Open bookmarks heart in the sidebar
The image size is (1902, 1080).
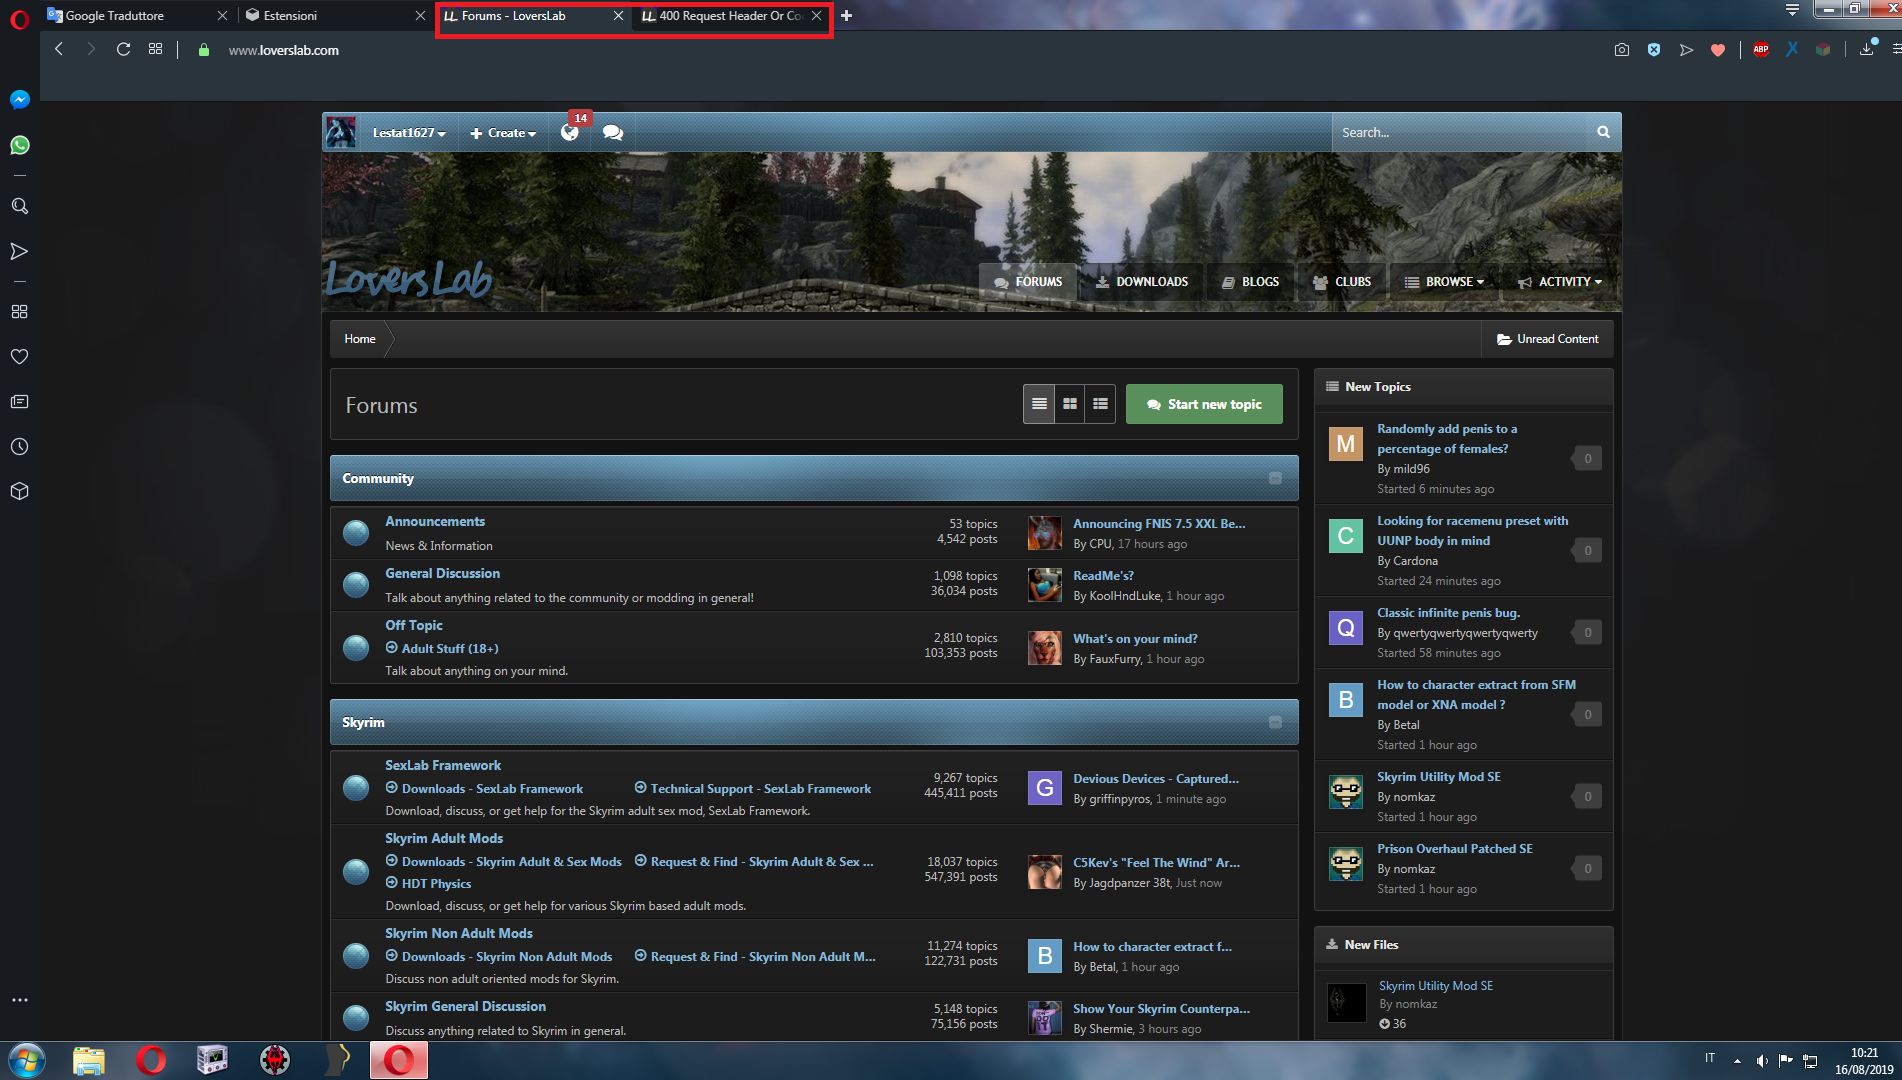pos(19,356)
